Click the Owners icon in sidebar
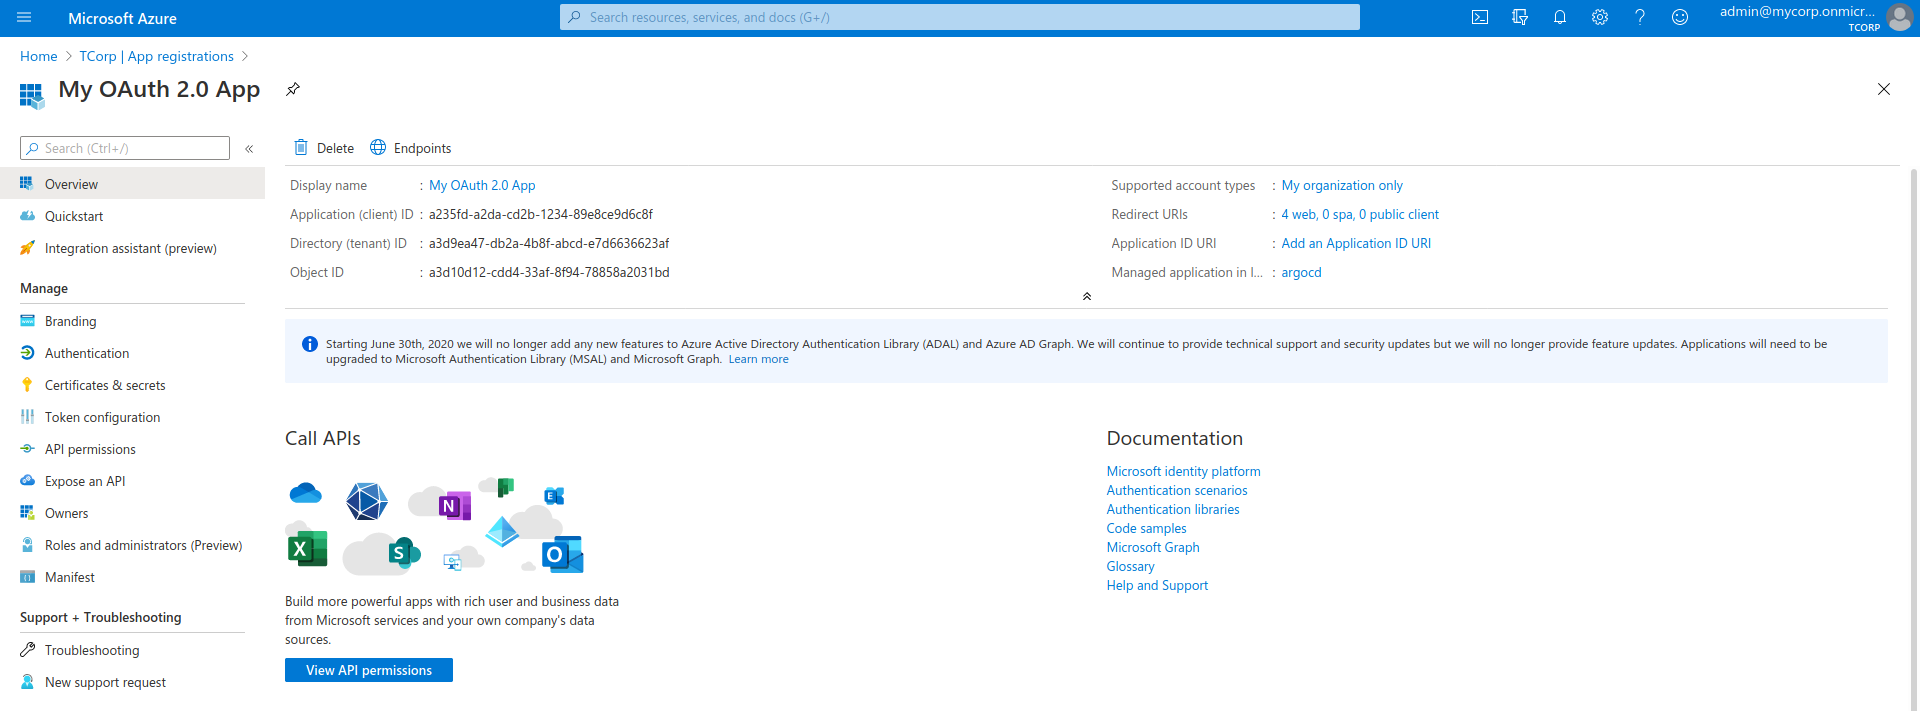 tap(27, 513)
